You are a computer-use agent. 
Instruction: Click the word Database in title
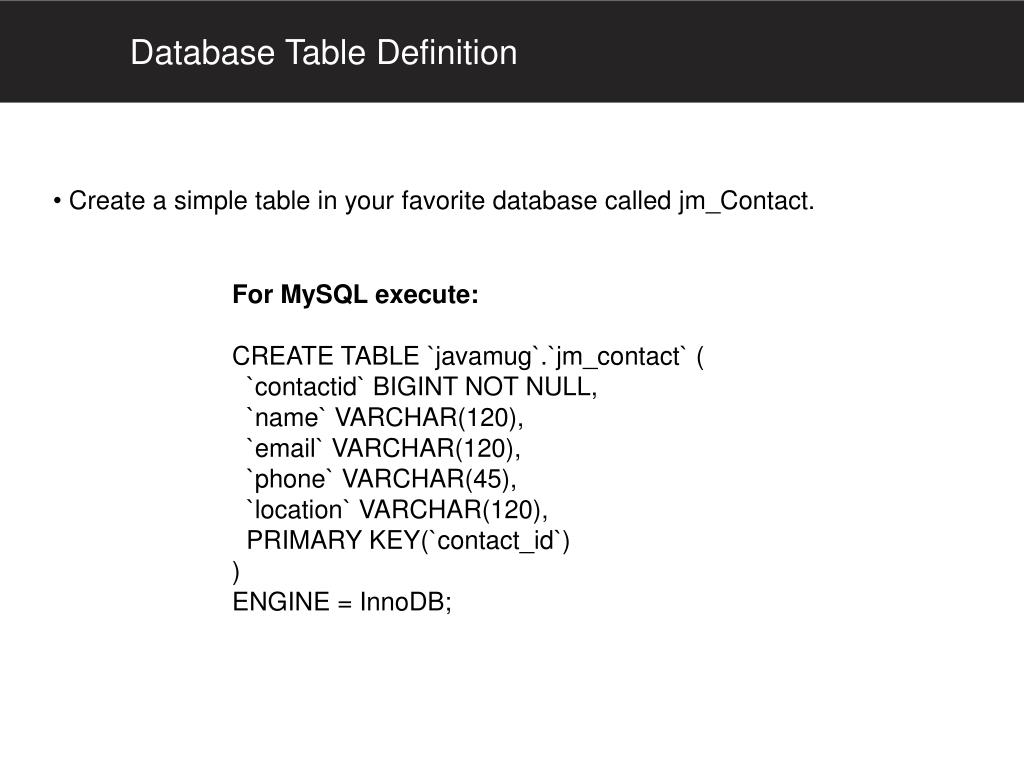[202, 52]
